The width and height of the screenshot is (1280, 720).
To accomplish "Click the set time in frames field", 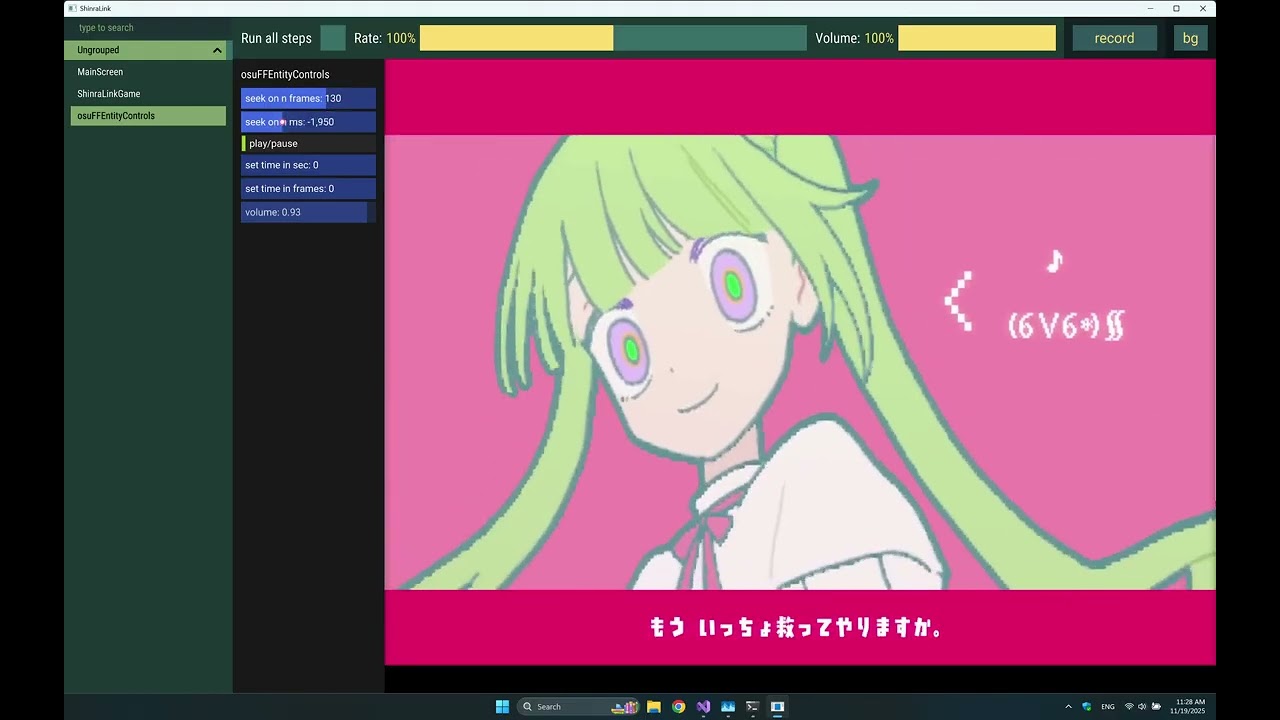I will pos(308,189).
